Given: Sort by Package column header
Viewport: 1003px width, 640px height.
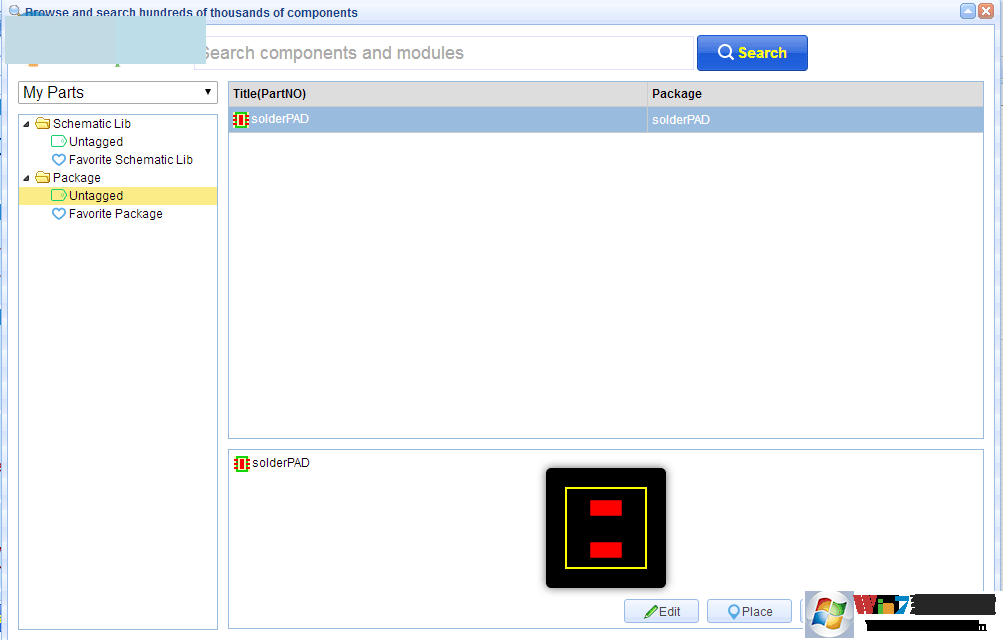Looking at the screenshot, I should click(816, 94).
